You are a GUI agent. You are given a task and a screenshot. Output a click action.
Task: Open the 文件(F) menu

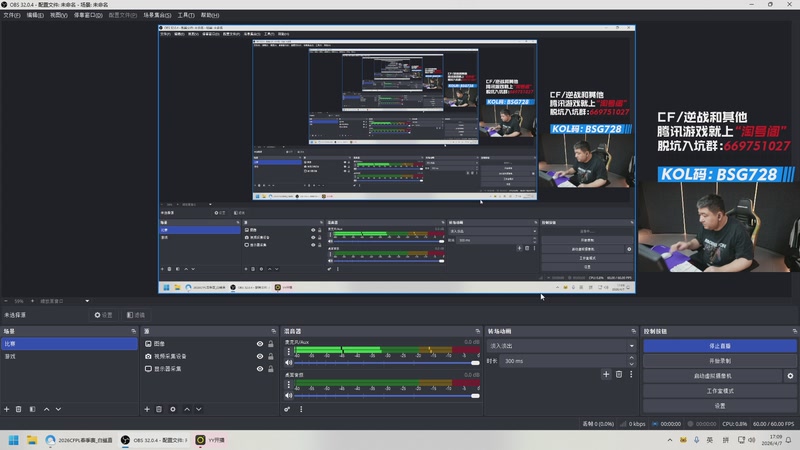pyautogui.click(x=11, y=15)
